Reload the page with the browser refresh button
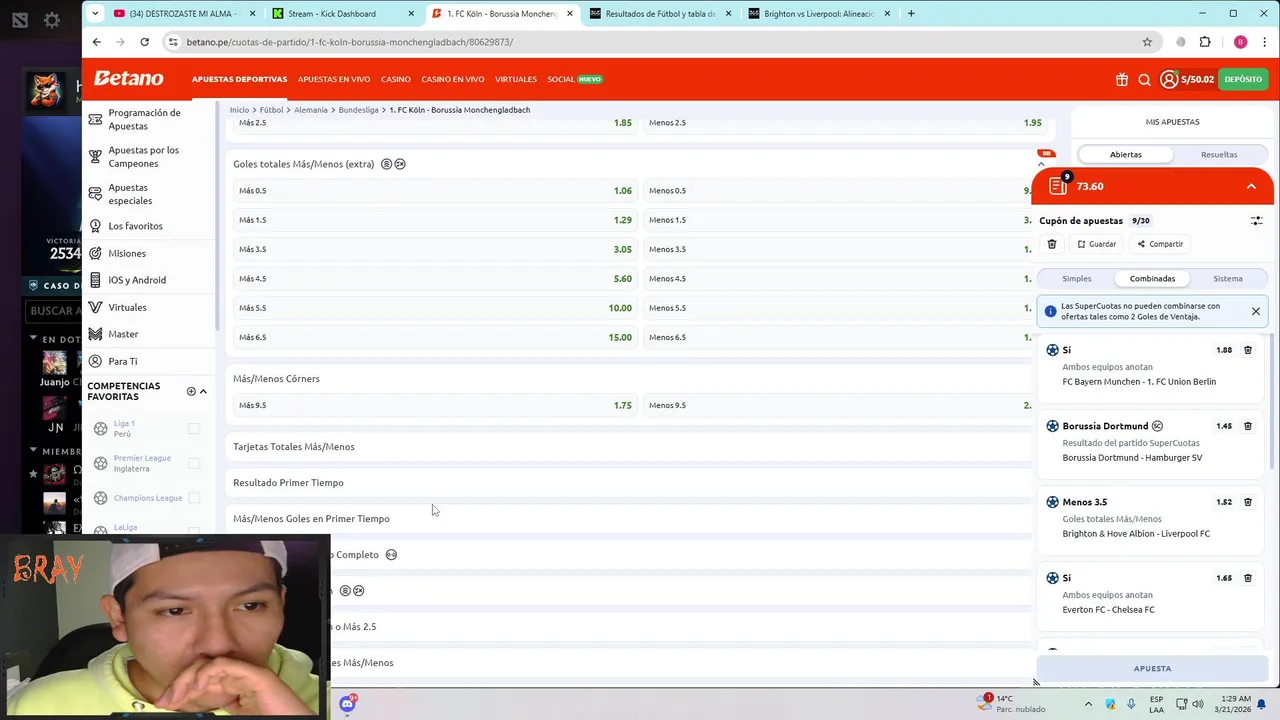Screen dimensions: 1280x720 click(144, 42)
